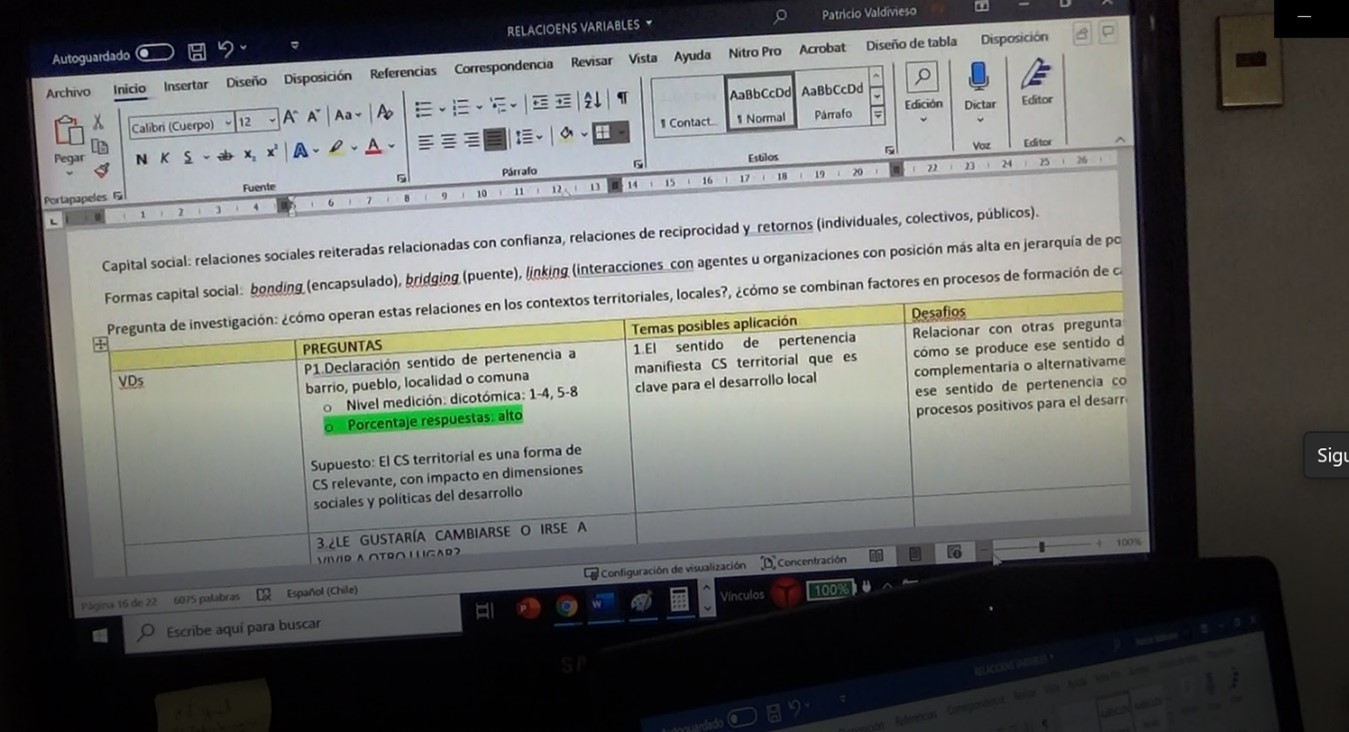Apply the yellow text highlight color
This screenshot has width=1349, height=732.
(337, 149)
